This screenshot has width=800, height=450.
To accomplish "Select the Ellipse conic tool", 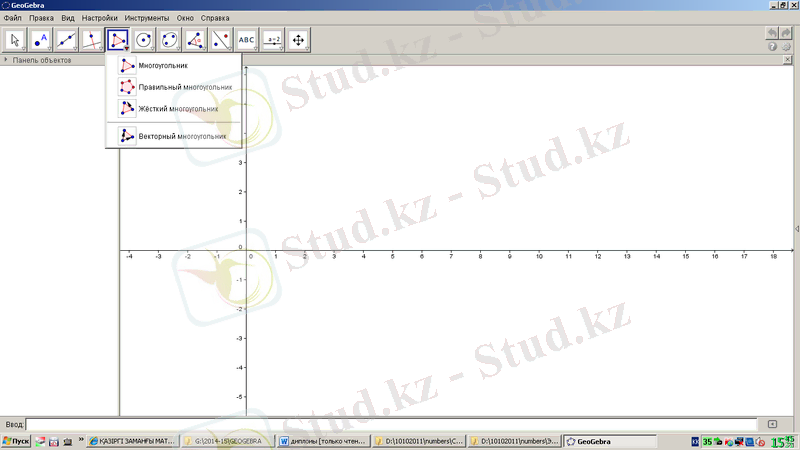I will click(x=169, y=40).
